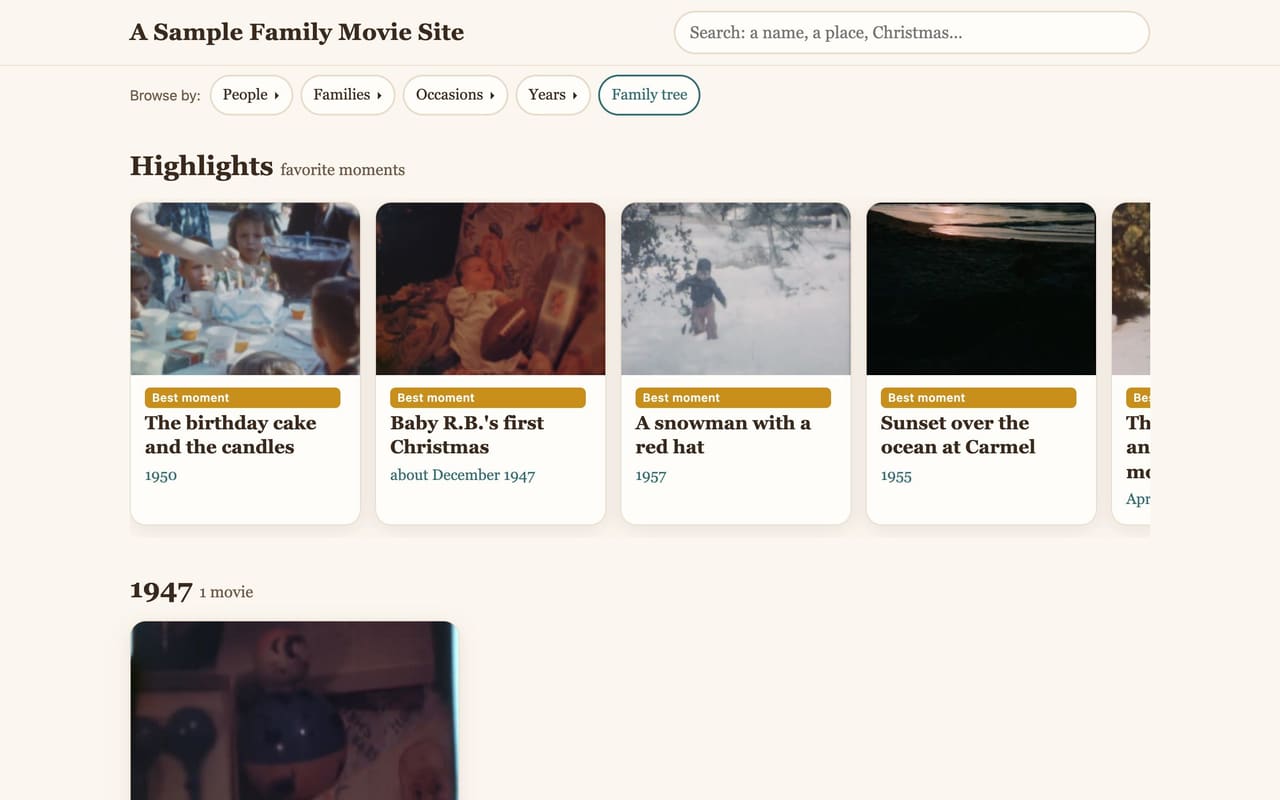Click title 'The birthday cake and the candles'
Screen dimensions: 1280x800
coord(231,435)
